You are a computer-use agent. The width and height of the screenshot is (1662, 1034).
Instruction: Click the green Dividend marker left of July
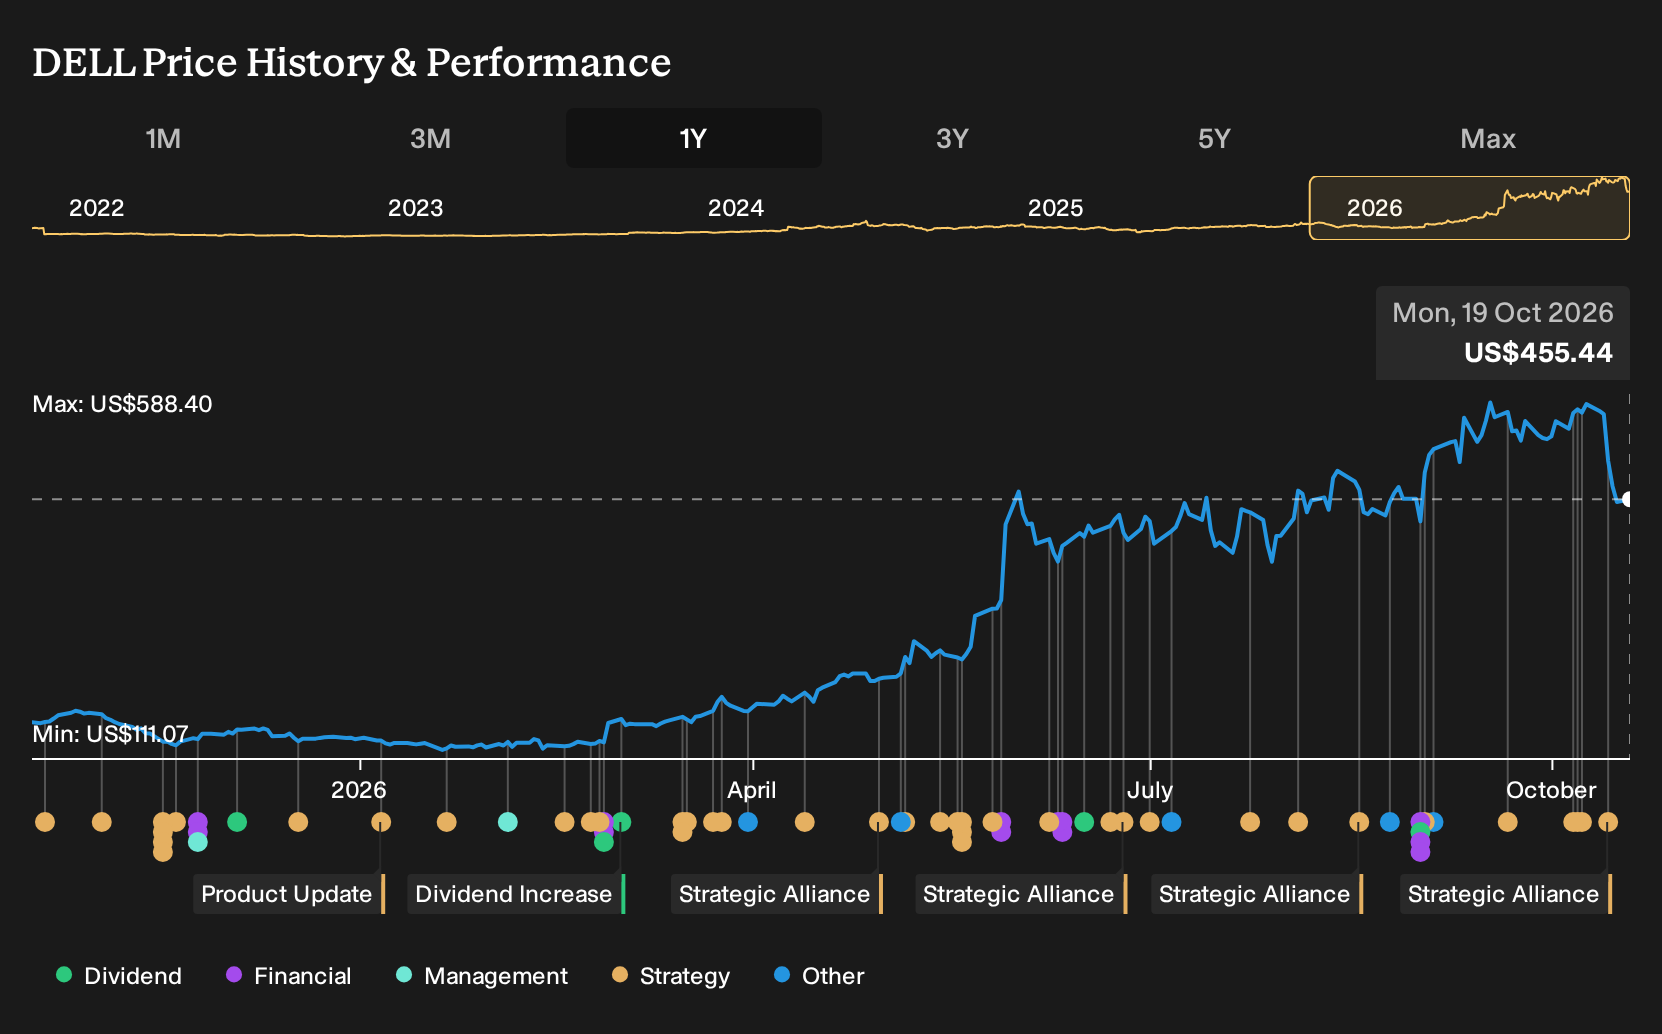pos(1084,822)
